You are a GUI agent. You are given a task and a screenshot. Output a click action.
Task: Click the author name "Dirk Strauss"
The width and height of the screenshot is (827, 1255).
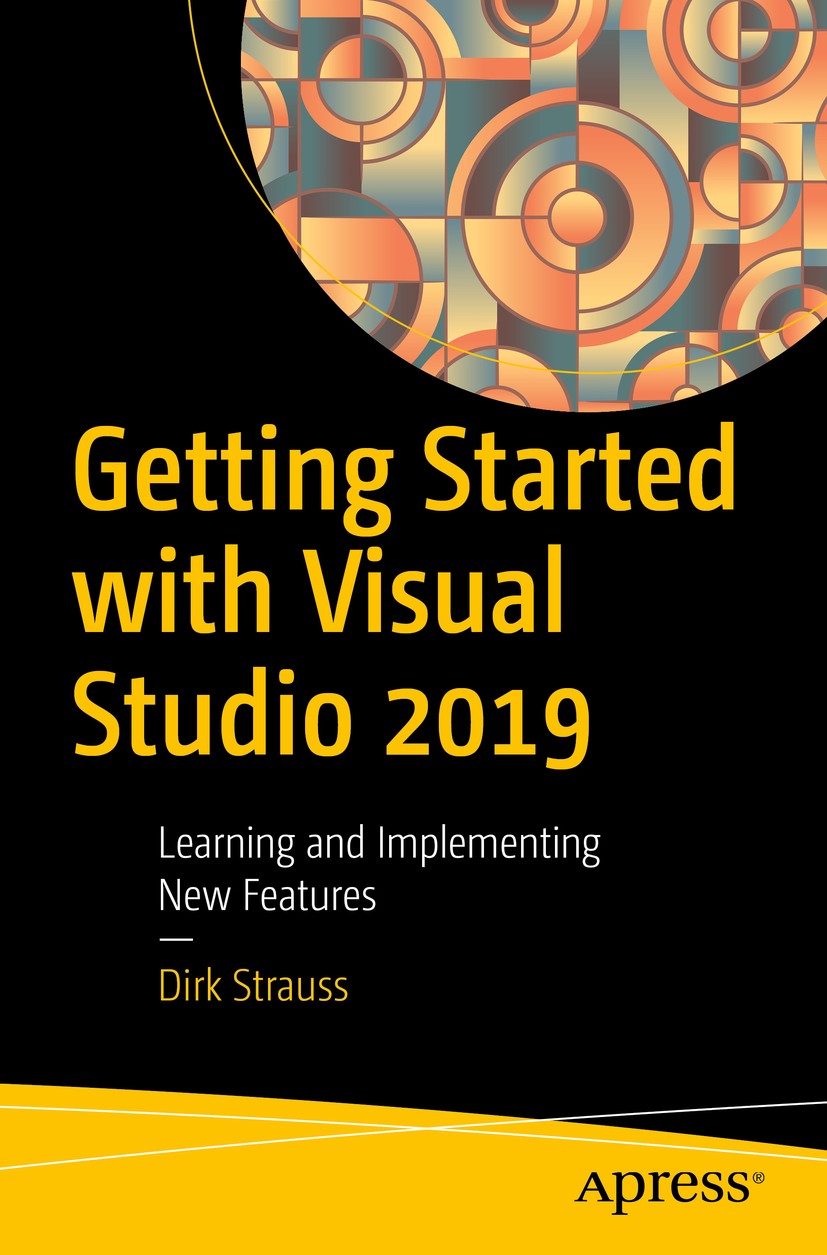coord(253,986)
